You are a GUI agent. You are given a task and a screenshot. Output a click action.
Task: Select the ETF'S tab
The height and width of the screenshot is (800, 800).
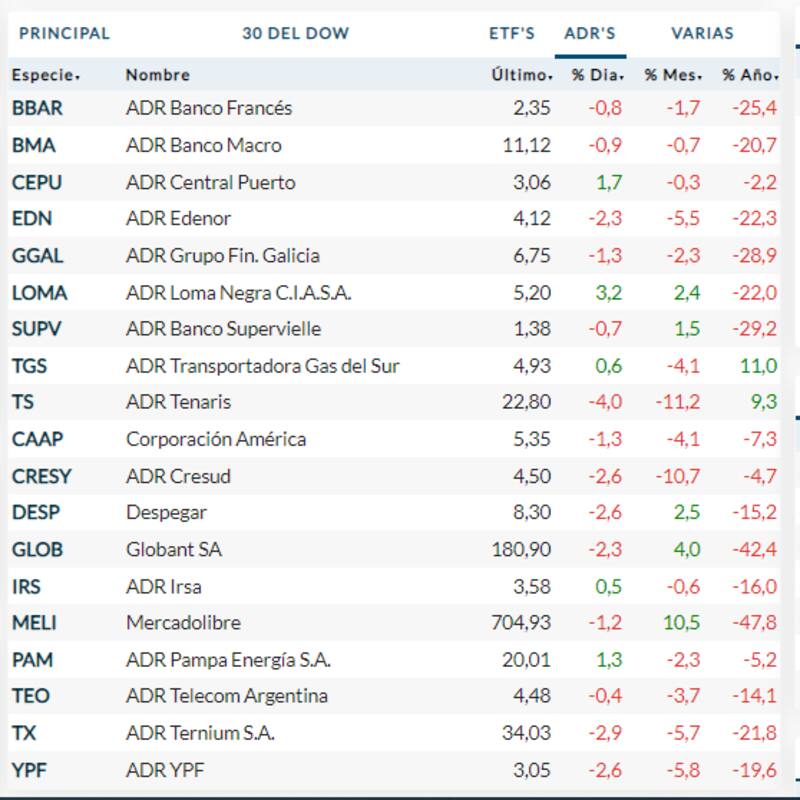511,33
